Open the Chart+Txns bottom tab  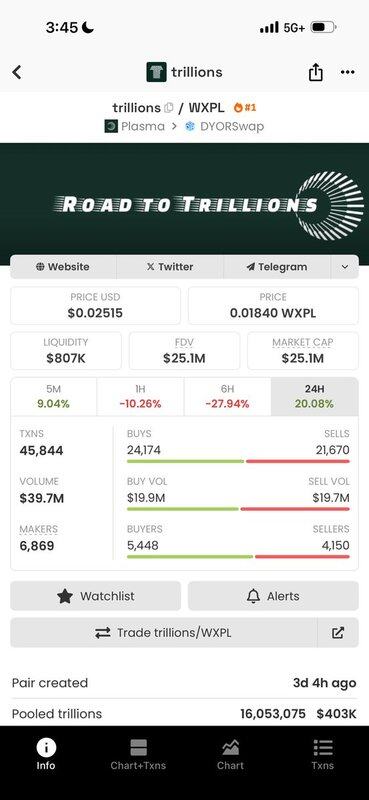[x=138, y=755]
